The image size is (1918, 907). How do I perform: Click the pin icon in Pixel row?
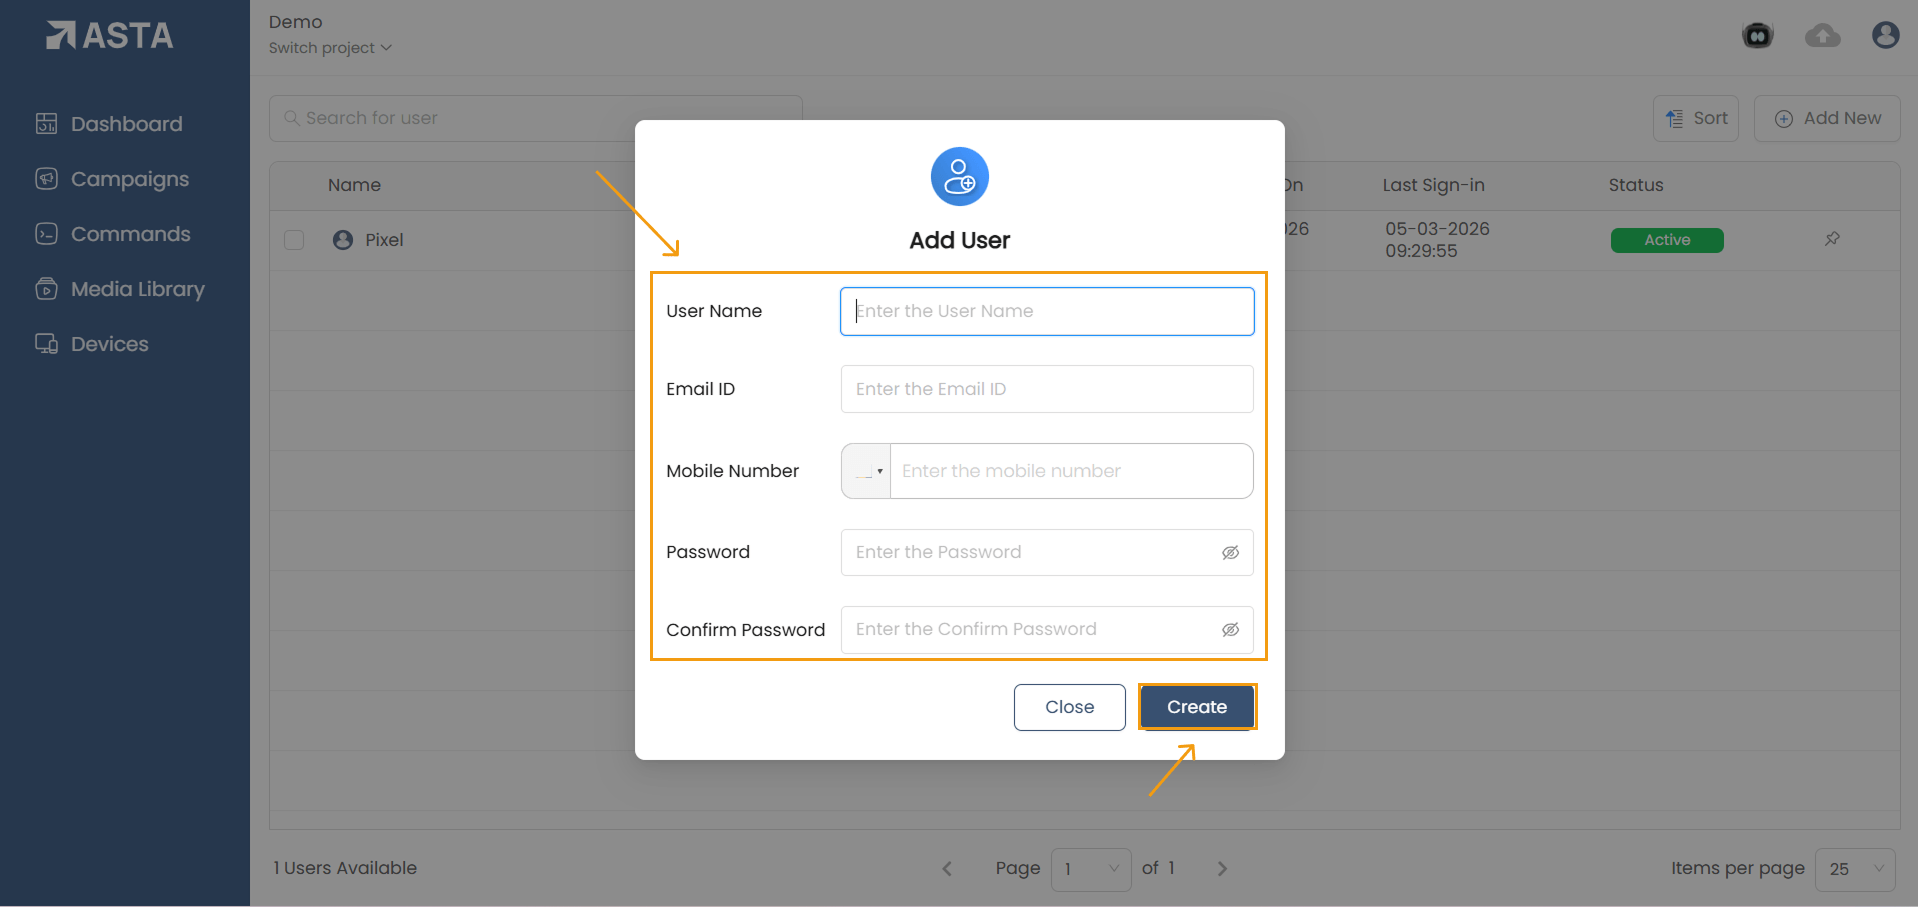click(1832, 239)
